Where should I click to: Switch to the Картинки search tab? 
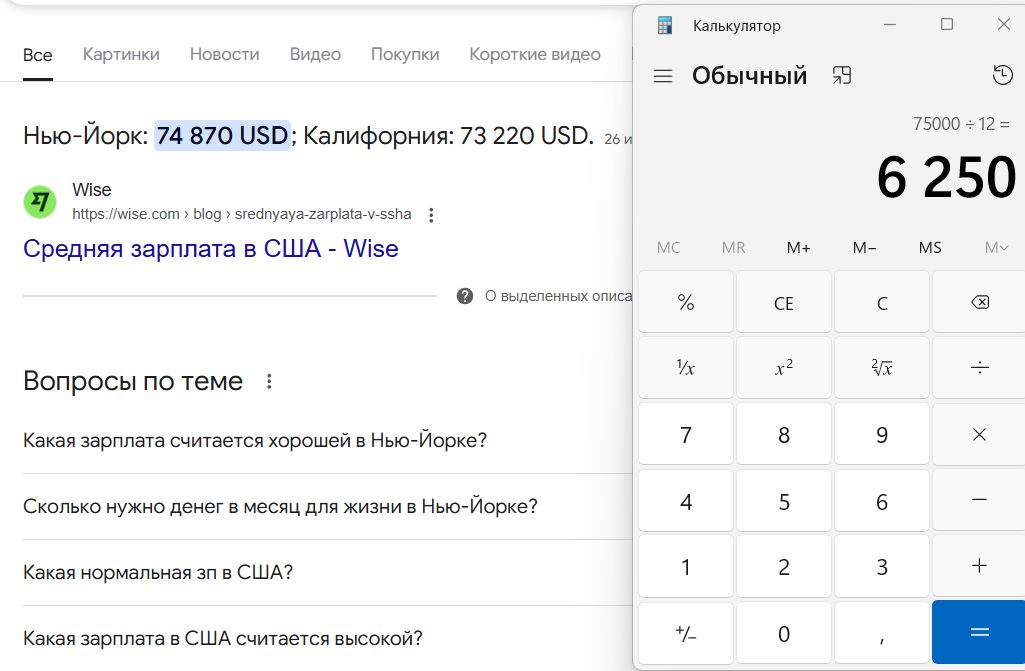(121, 54)
